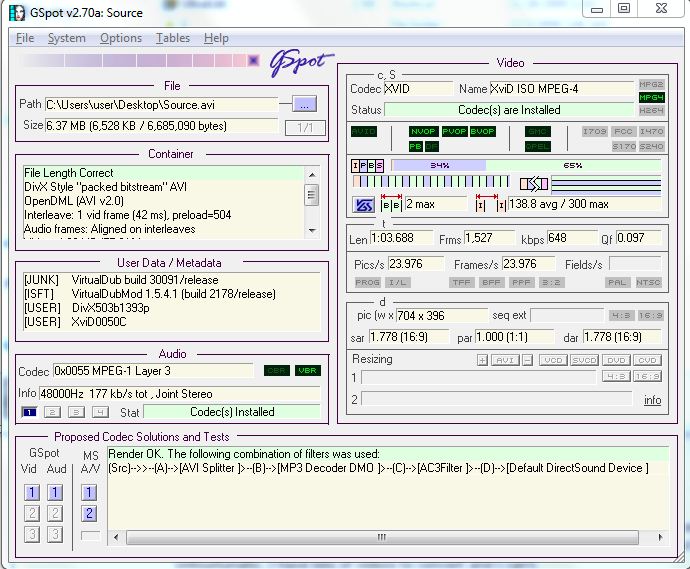
Task: Click MS A/V test button 2
Action: 89,513
